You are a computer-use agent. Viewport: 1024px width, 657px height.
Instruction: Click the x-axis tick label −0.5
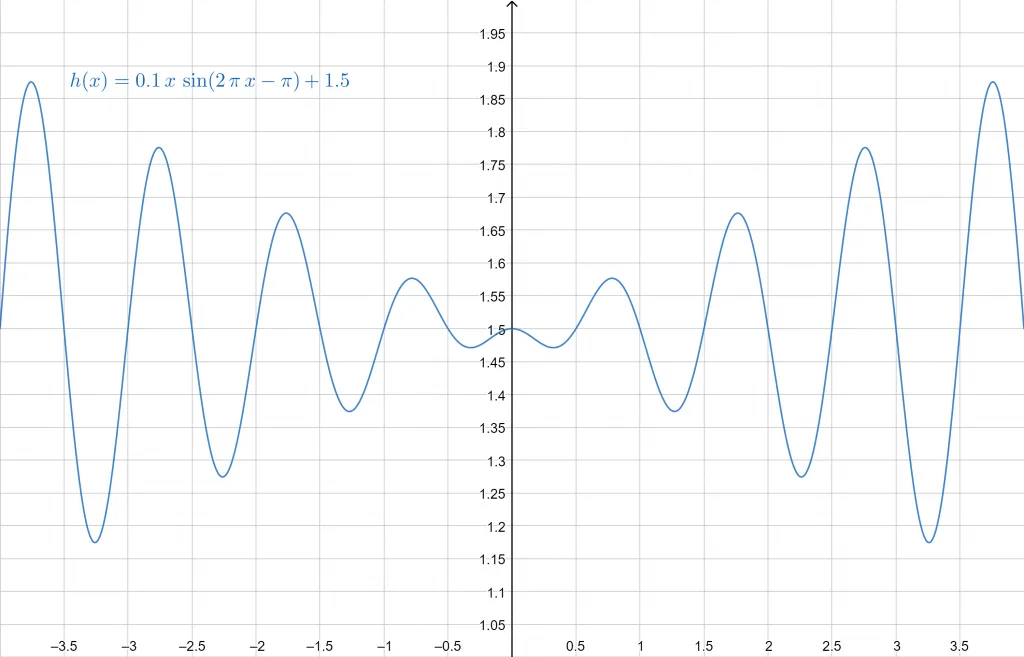click(x=446, y=646)
